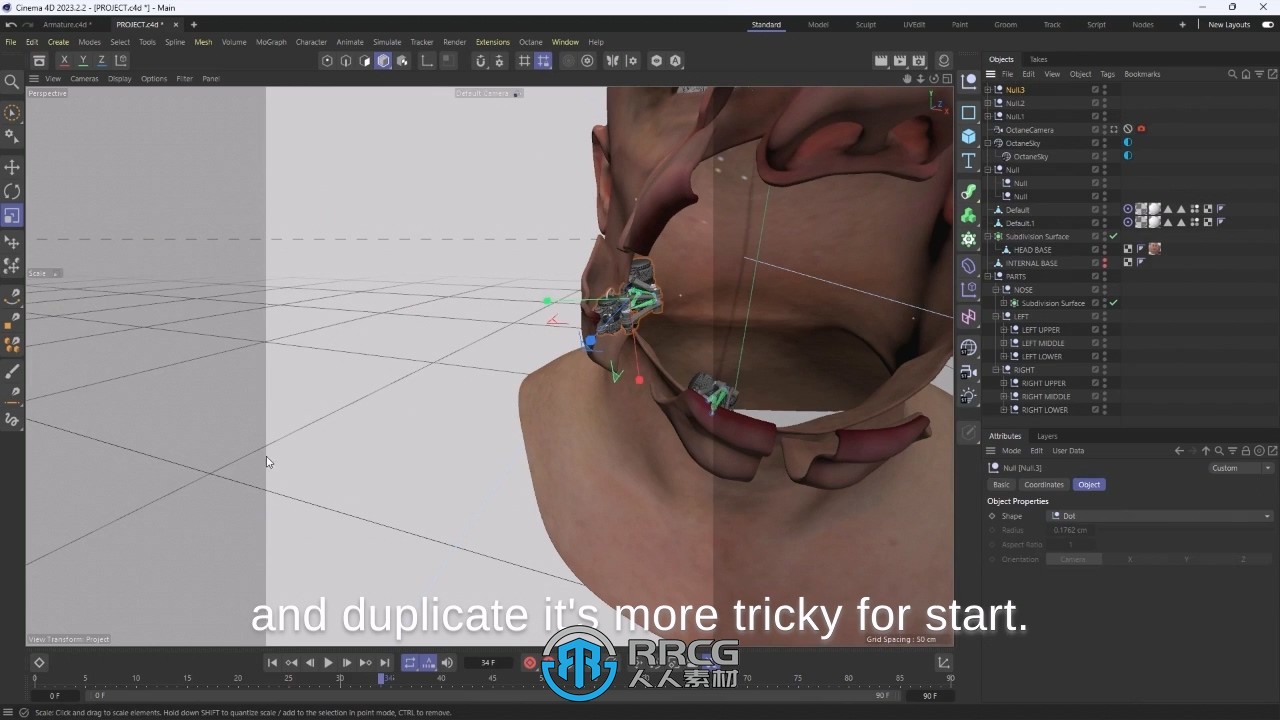The image size is (1280, 720).
Task: Toggle checkbox of LEFT UPPER object
Action: (1095, 330)
